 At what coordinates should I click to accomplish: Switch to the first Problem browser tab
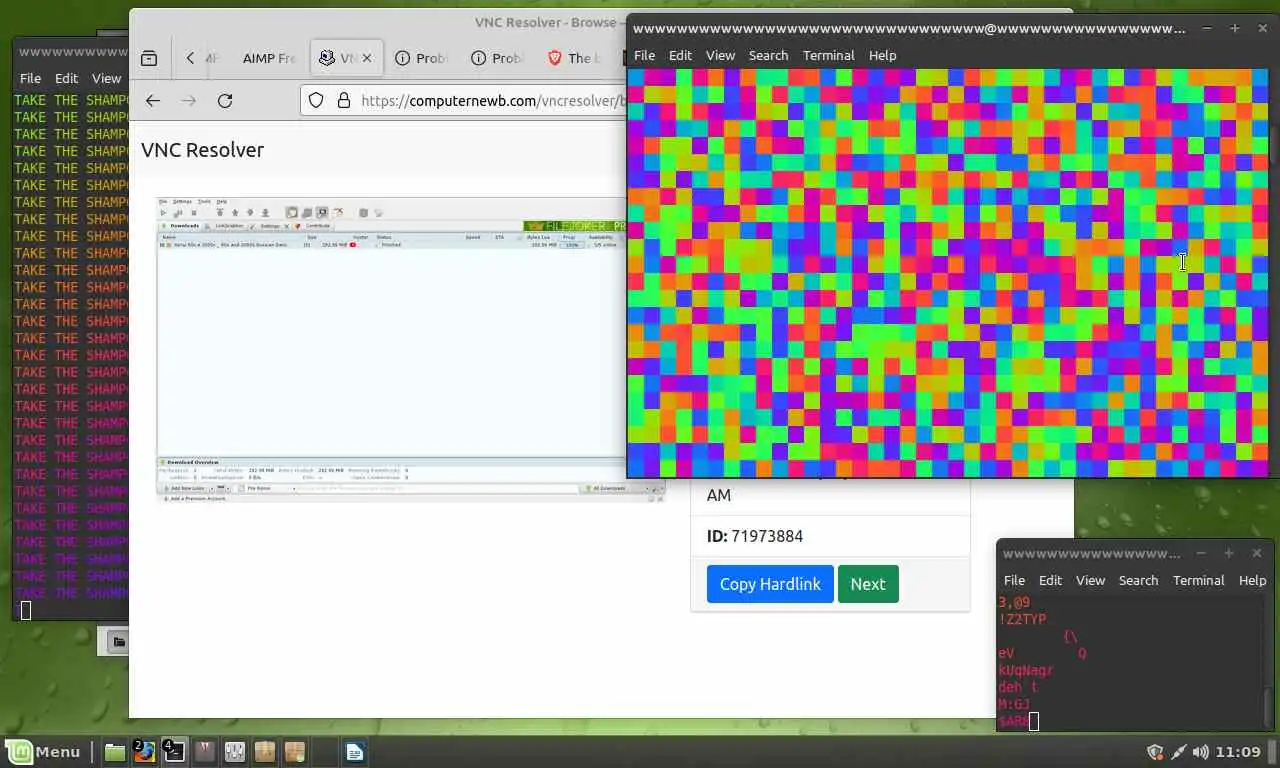[421, 58]
